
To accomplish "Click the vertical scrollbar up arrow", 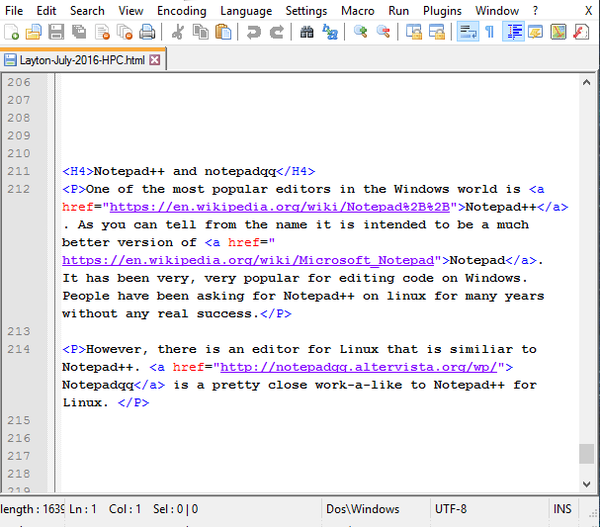I will 586,82.
